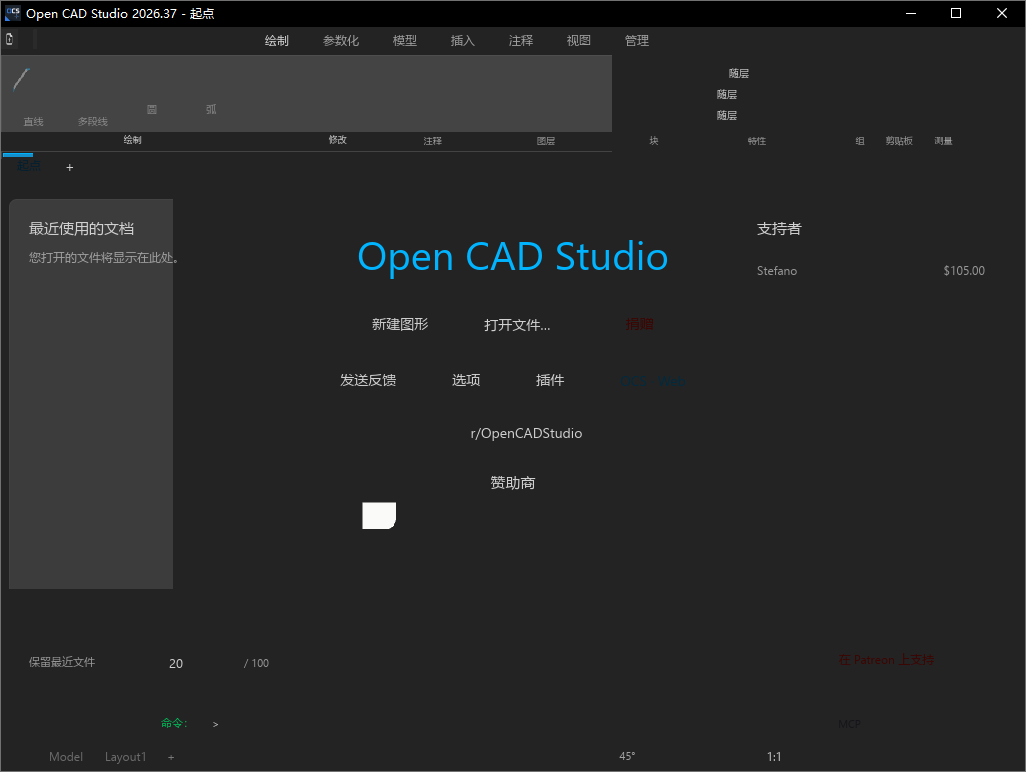The width and height of the screenshot is (1026, 772).
Task: Click 新建图形 to create a drawing
Action: (x=400, y=325)
